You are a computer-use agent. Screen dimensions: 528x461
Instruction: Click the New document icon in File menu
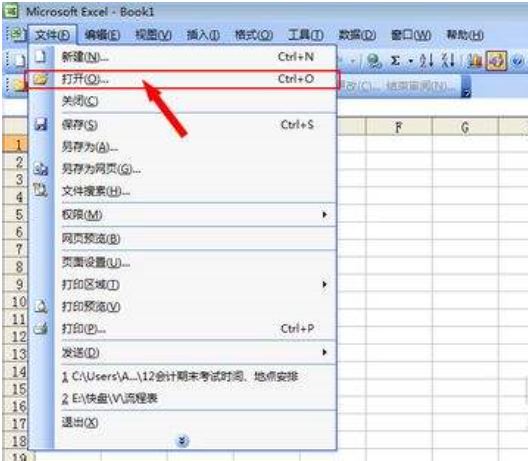(x=40, y=56)
